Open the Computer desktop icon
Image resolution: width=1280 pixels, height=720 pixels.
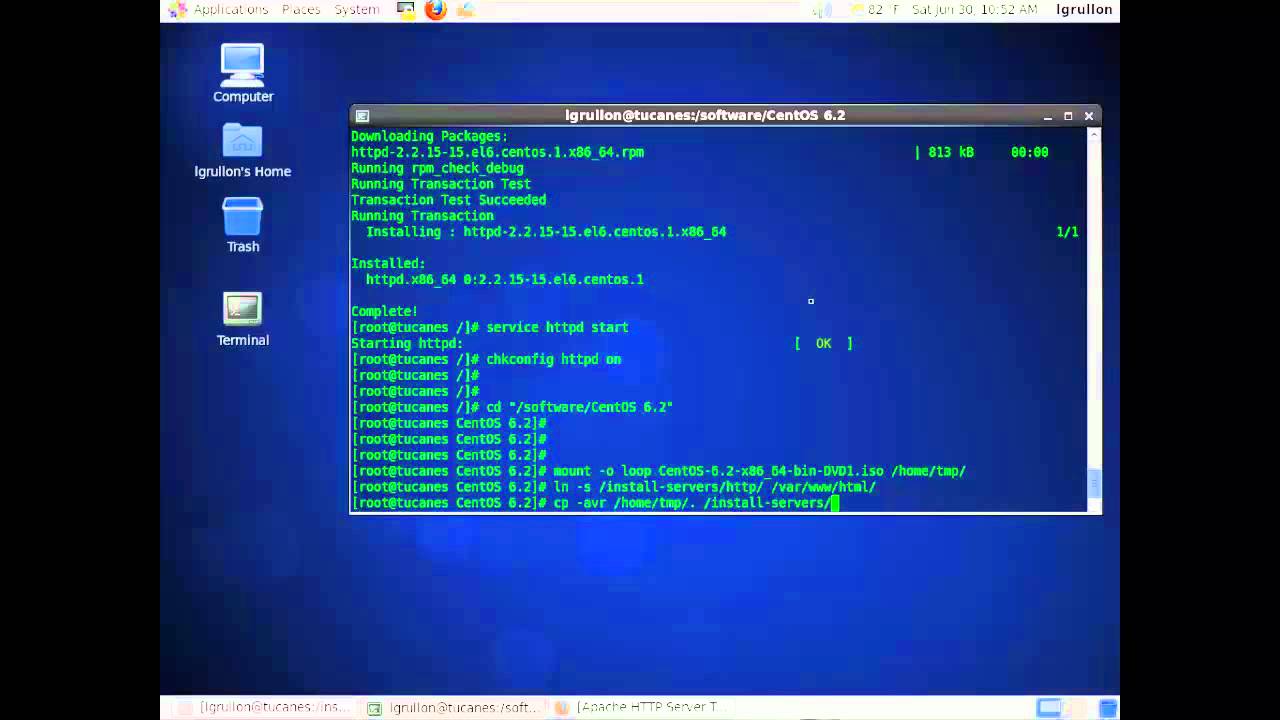point(243,73)
